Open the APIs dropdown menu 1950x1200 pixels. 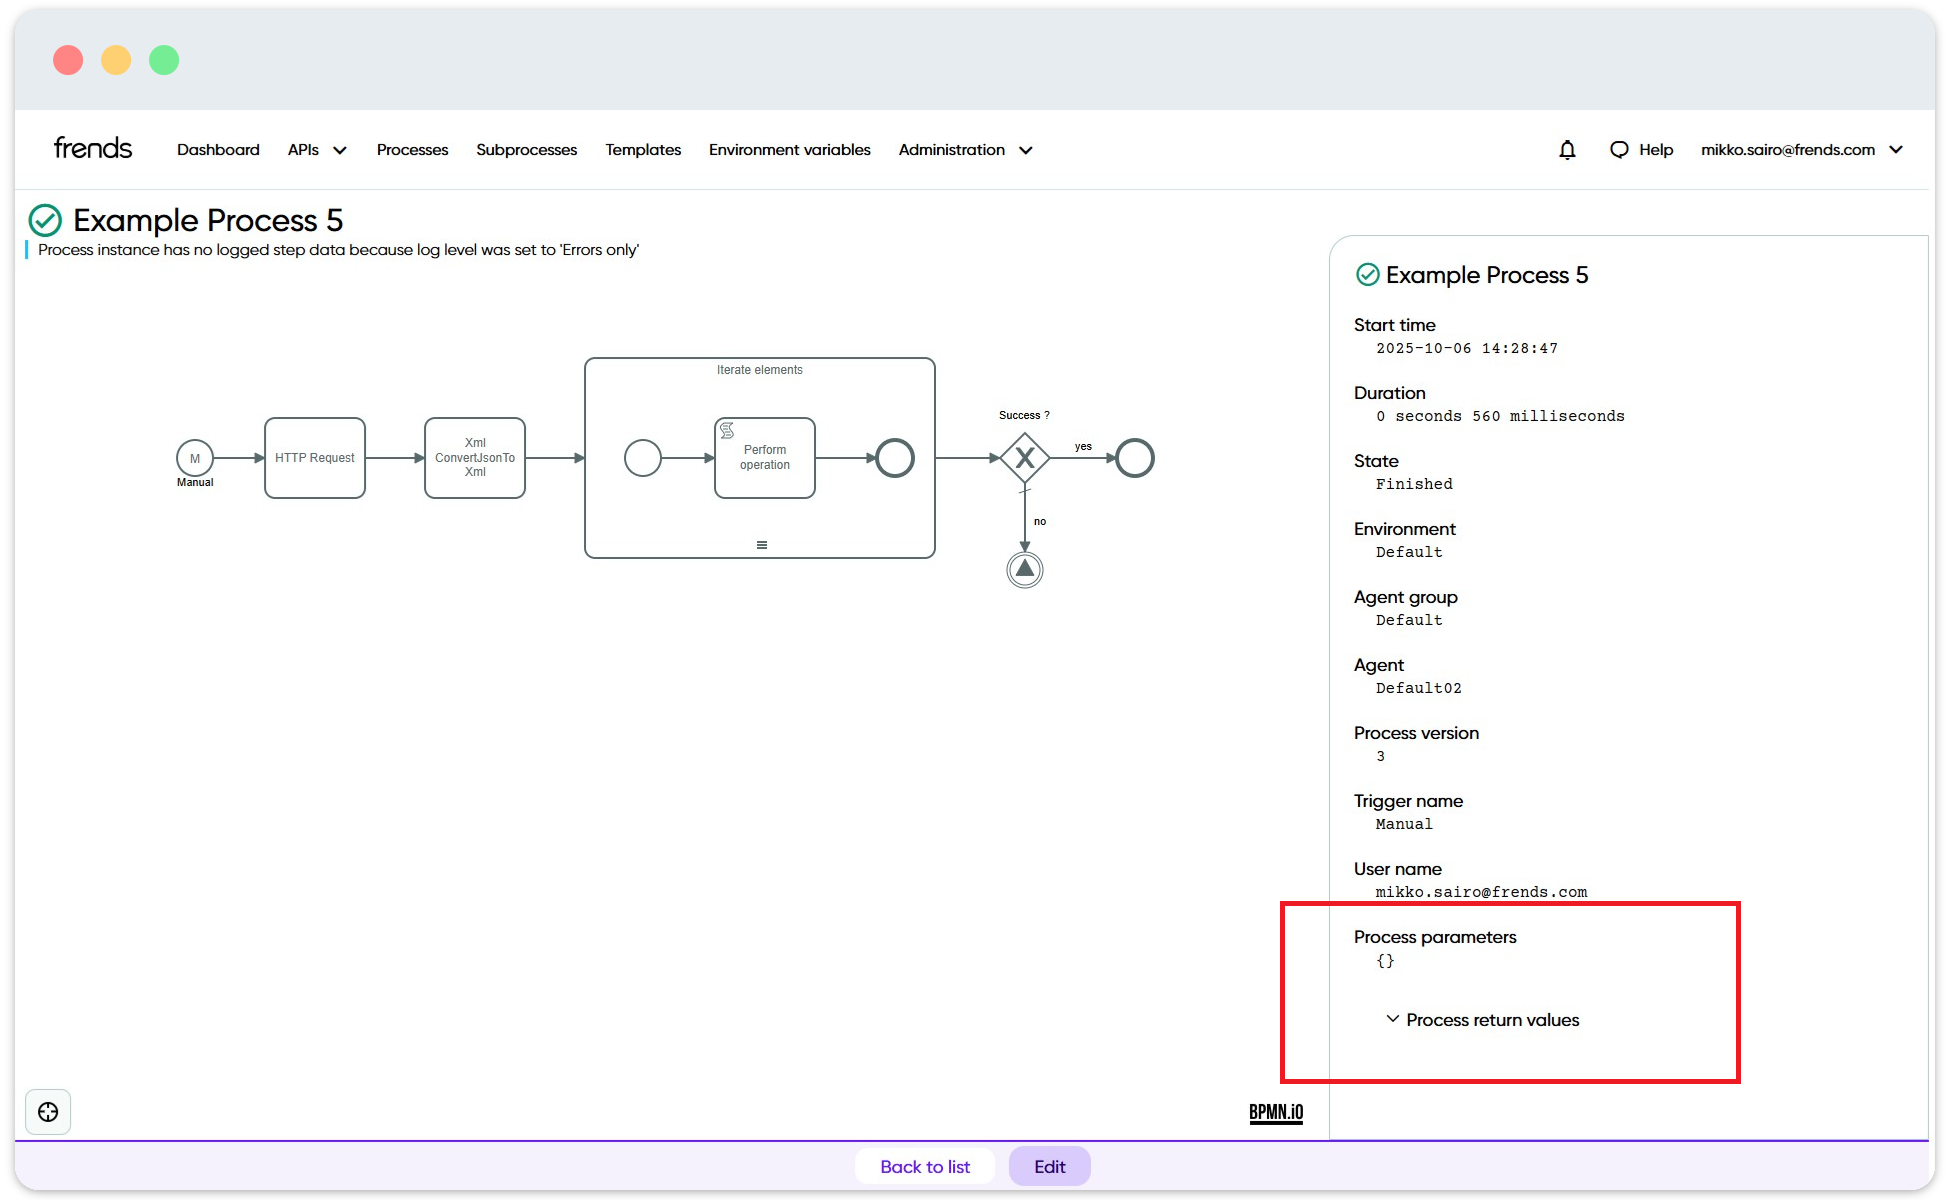pyautogui.click(x=316, y=150)
